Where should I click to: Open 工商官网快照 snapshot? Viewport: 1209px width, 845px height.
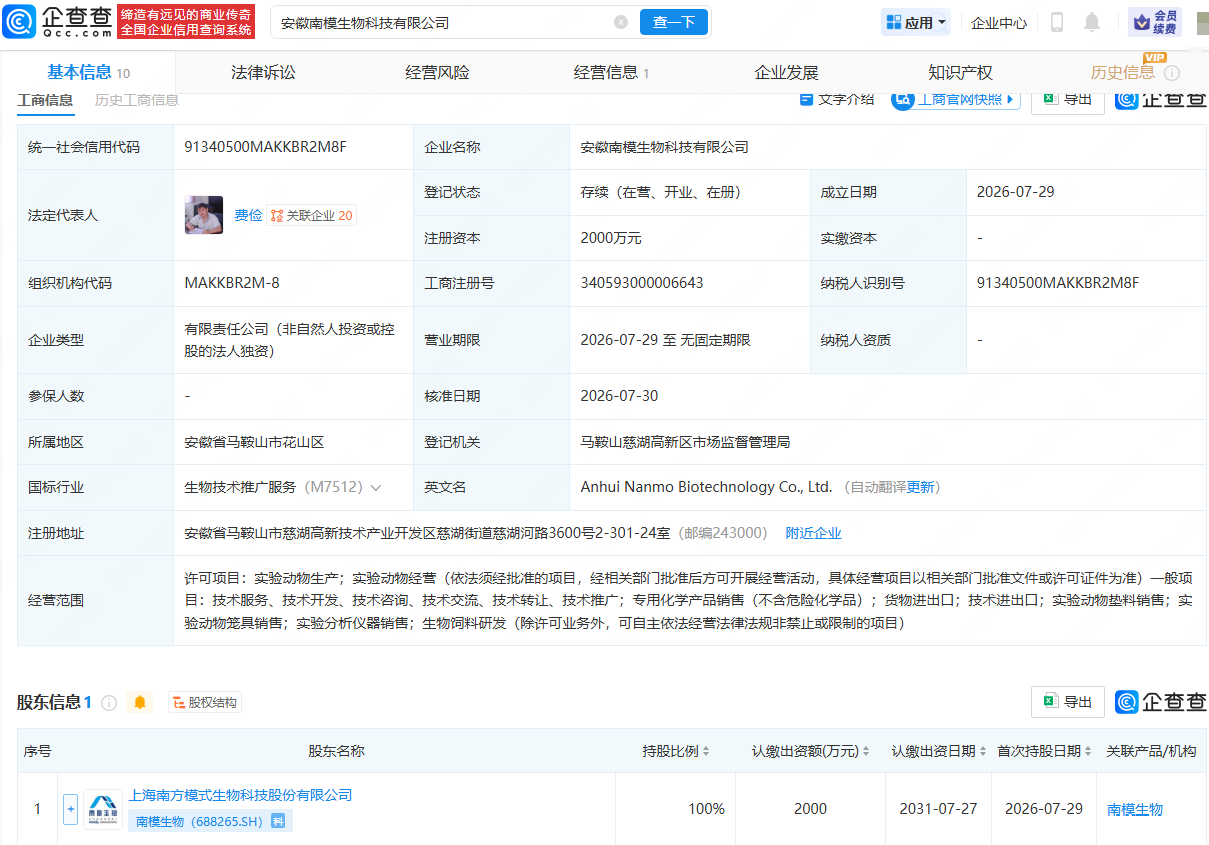[956, 99]
